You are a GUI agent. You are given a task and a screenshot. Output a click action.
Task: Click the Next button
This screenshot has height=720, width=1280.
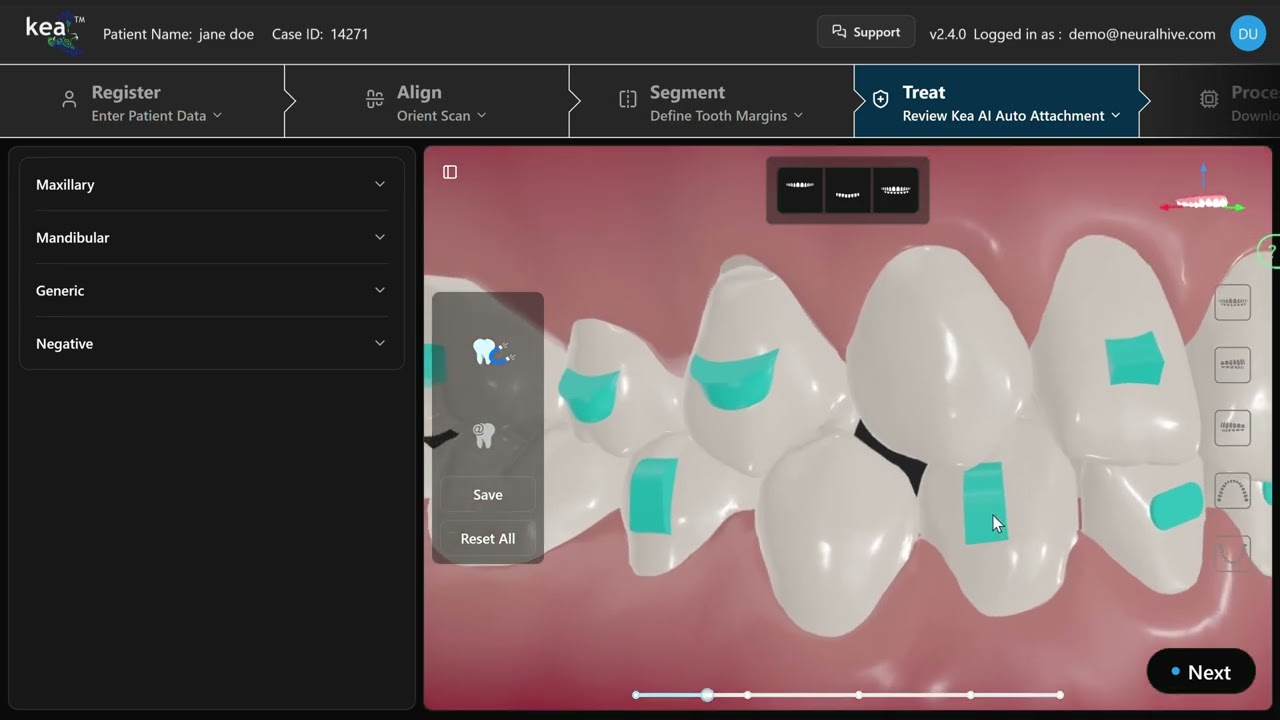click(1201, 672)
